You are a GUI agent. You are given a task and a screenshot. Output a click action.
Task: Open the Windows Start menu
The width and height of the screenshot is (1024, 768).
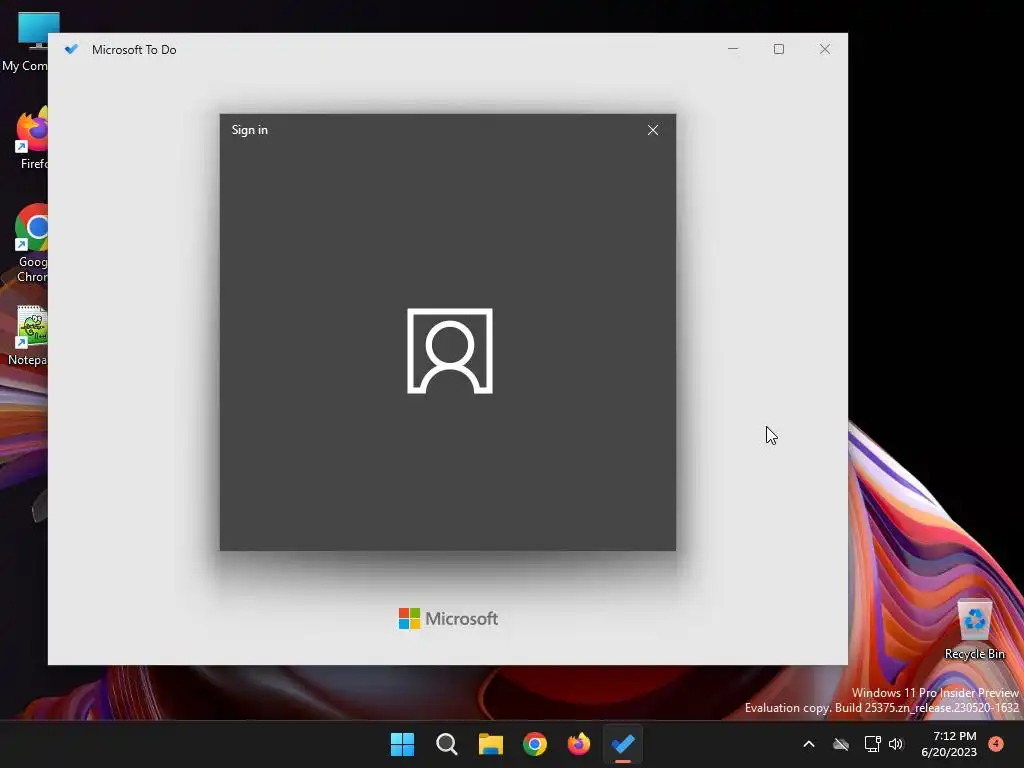(402, 744)
